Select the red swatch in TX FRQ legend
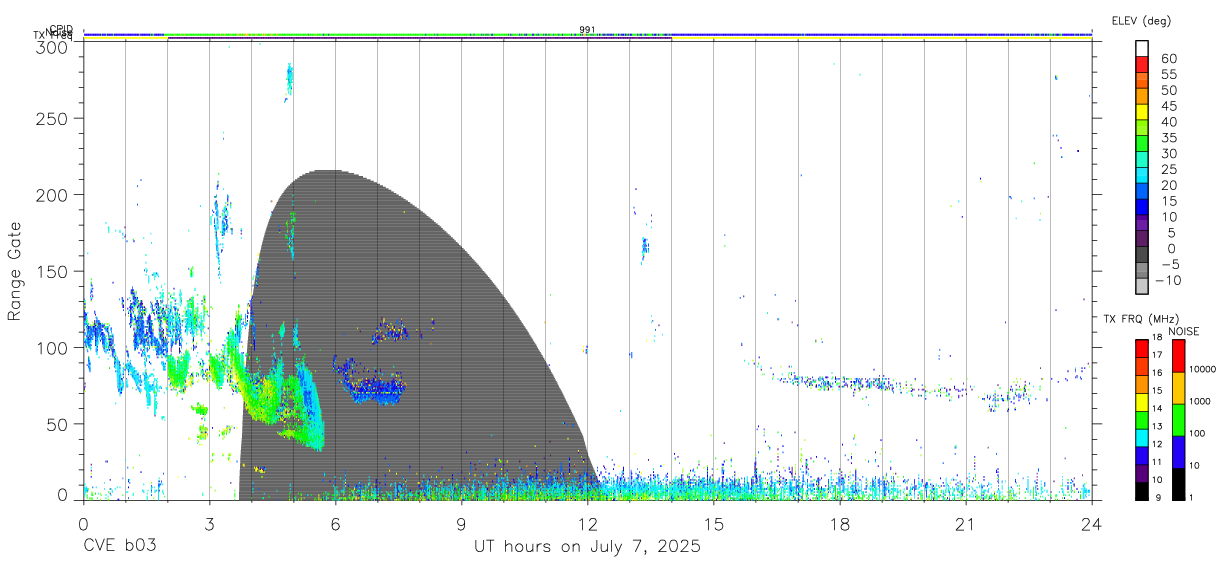1228x567 pixels. (1142, 348)
